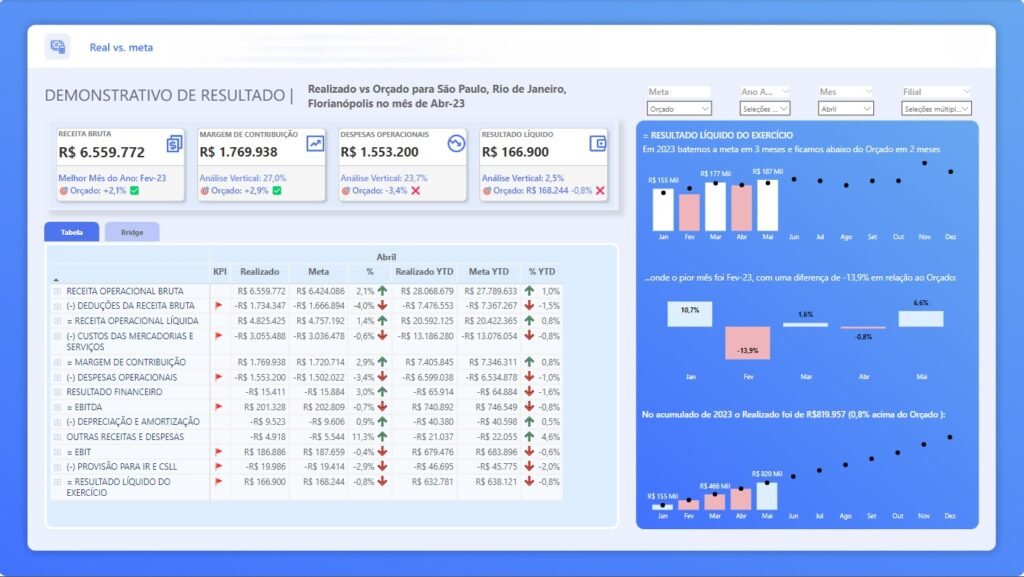This screenshot has width=1024, height=577.
Task: Click the Receita Bruta money icon
Action: pyautogui.click(x=174, y=144)
